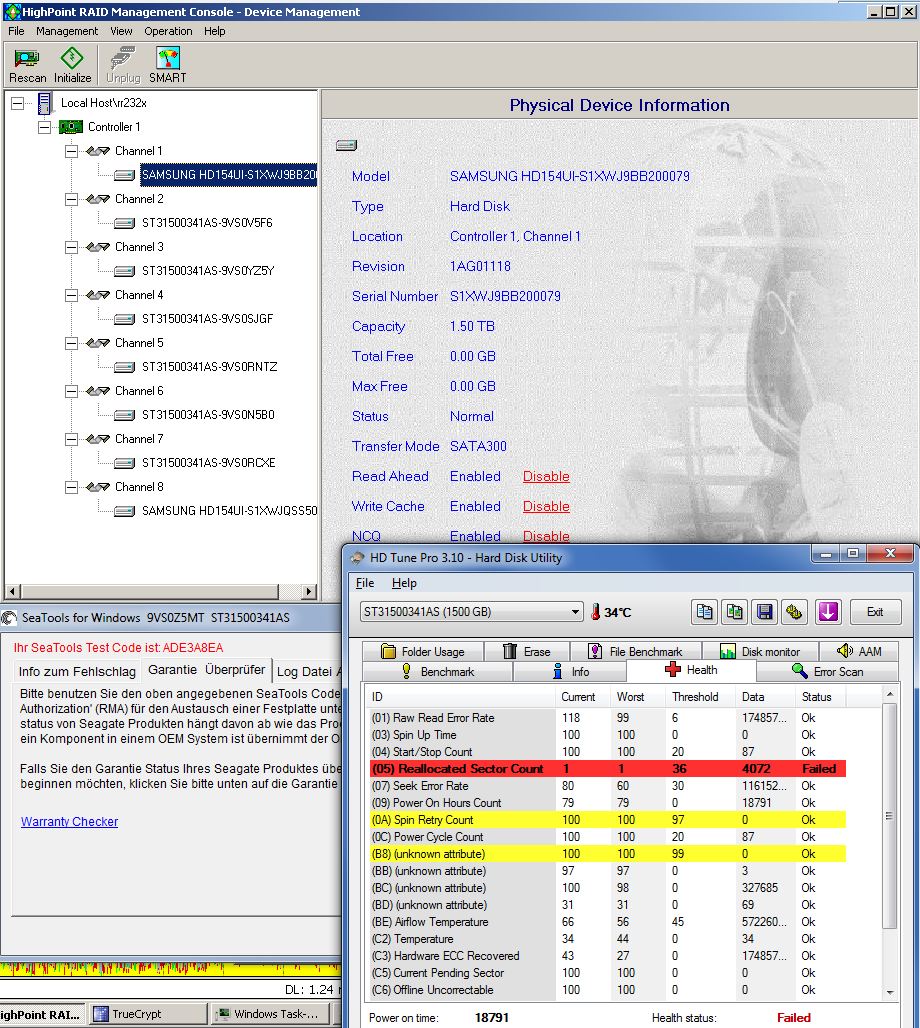
Task: Switch to the Erase tab
Action: [x=527, y=652]
